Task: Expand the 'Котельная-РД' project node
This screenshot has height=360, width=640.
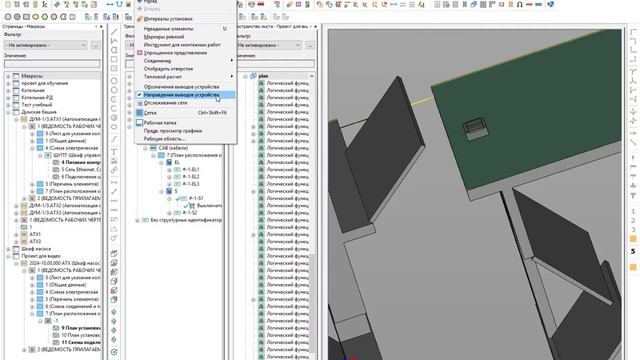Action: [8, 98]
